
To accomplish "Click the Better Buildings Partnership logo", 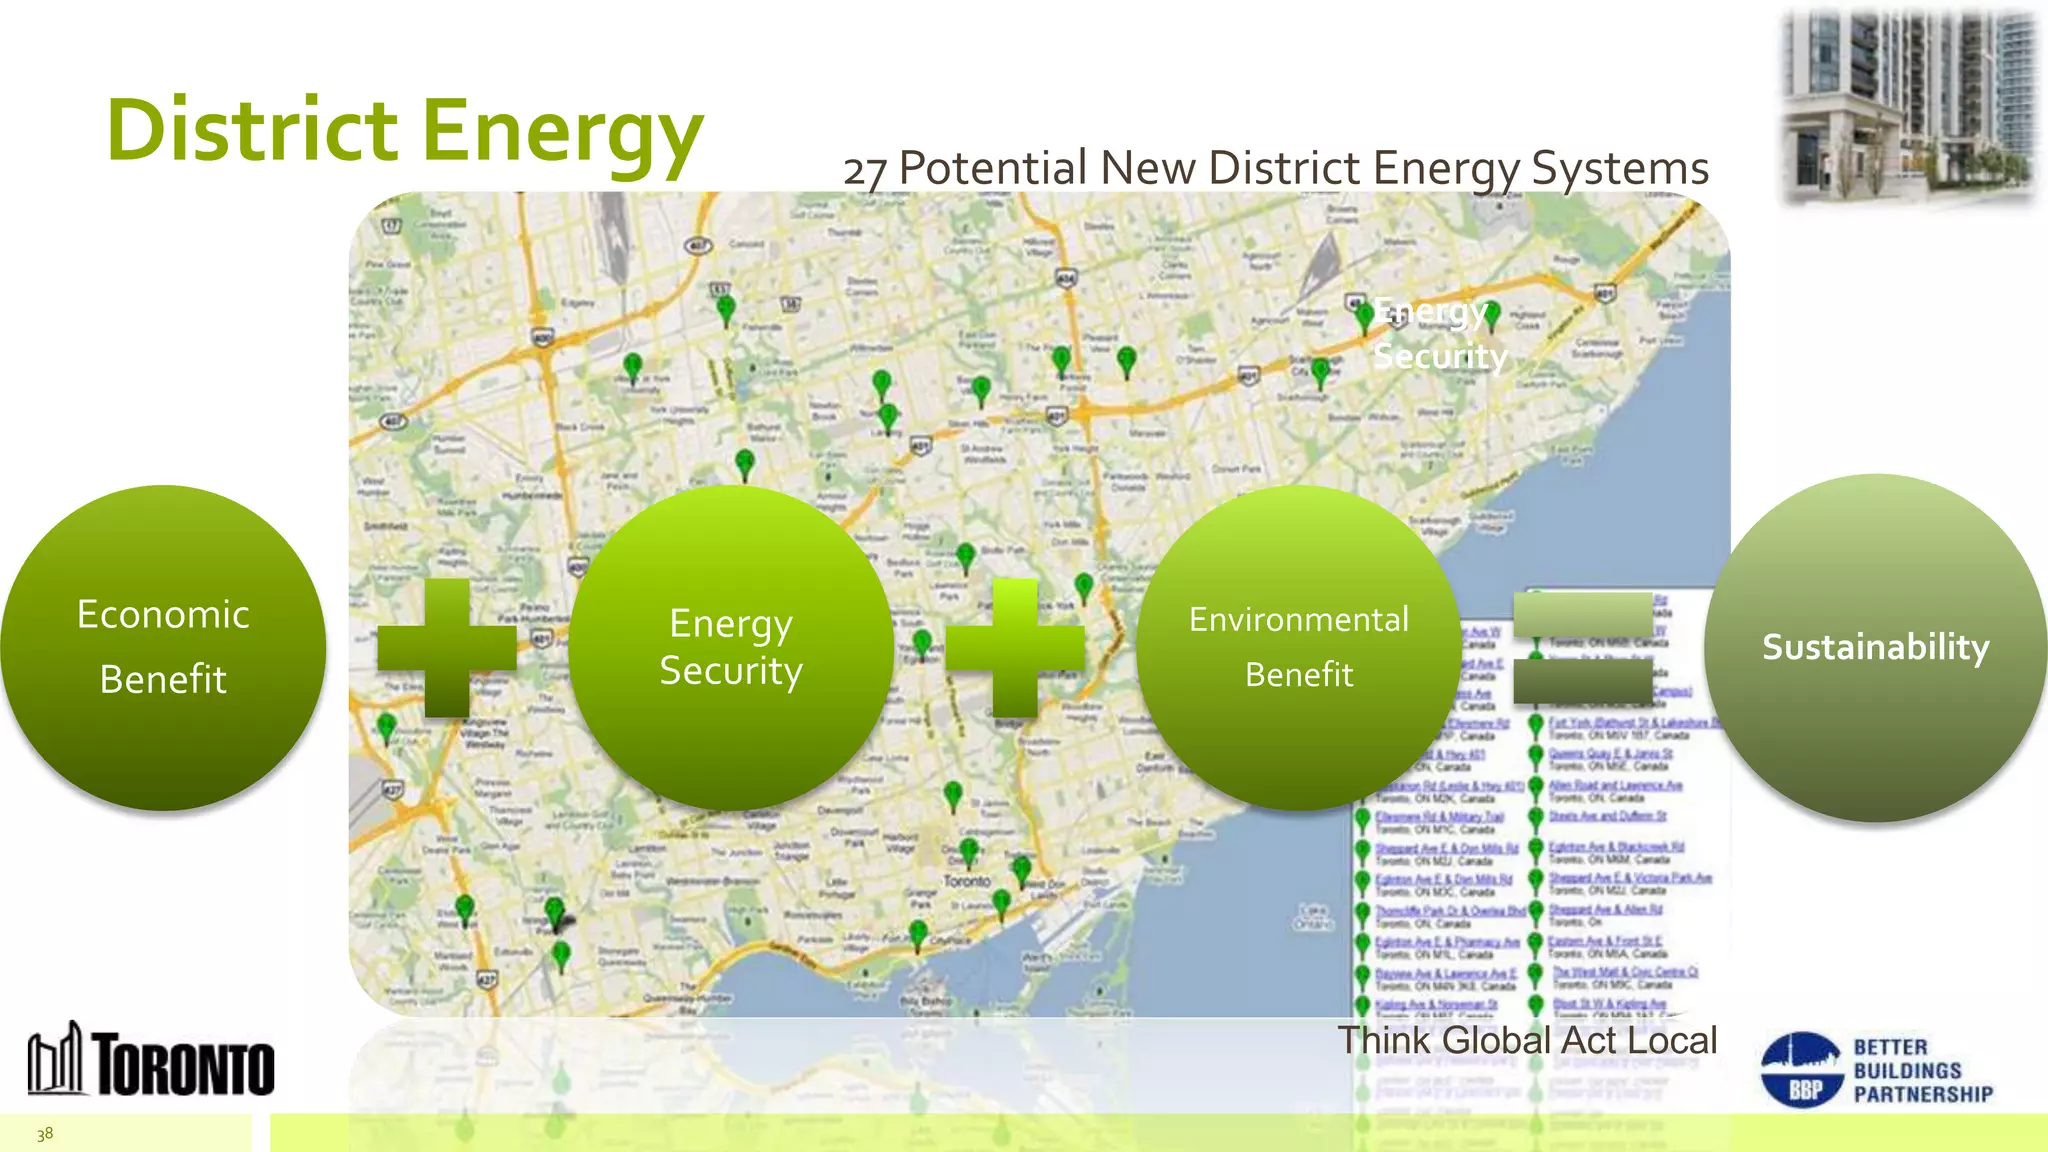I will (x=1876, y=1070).
